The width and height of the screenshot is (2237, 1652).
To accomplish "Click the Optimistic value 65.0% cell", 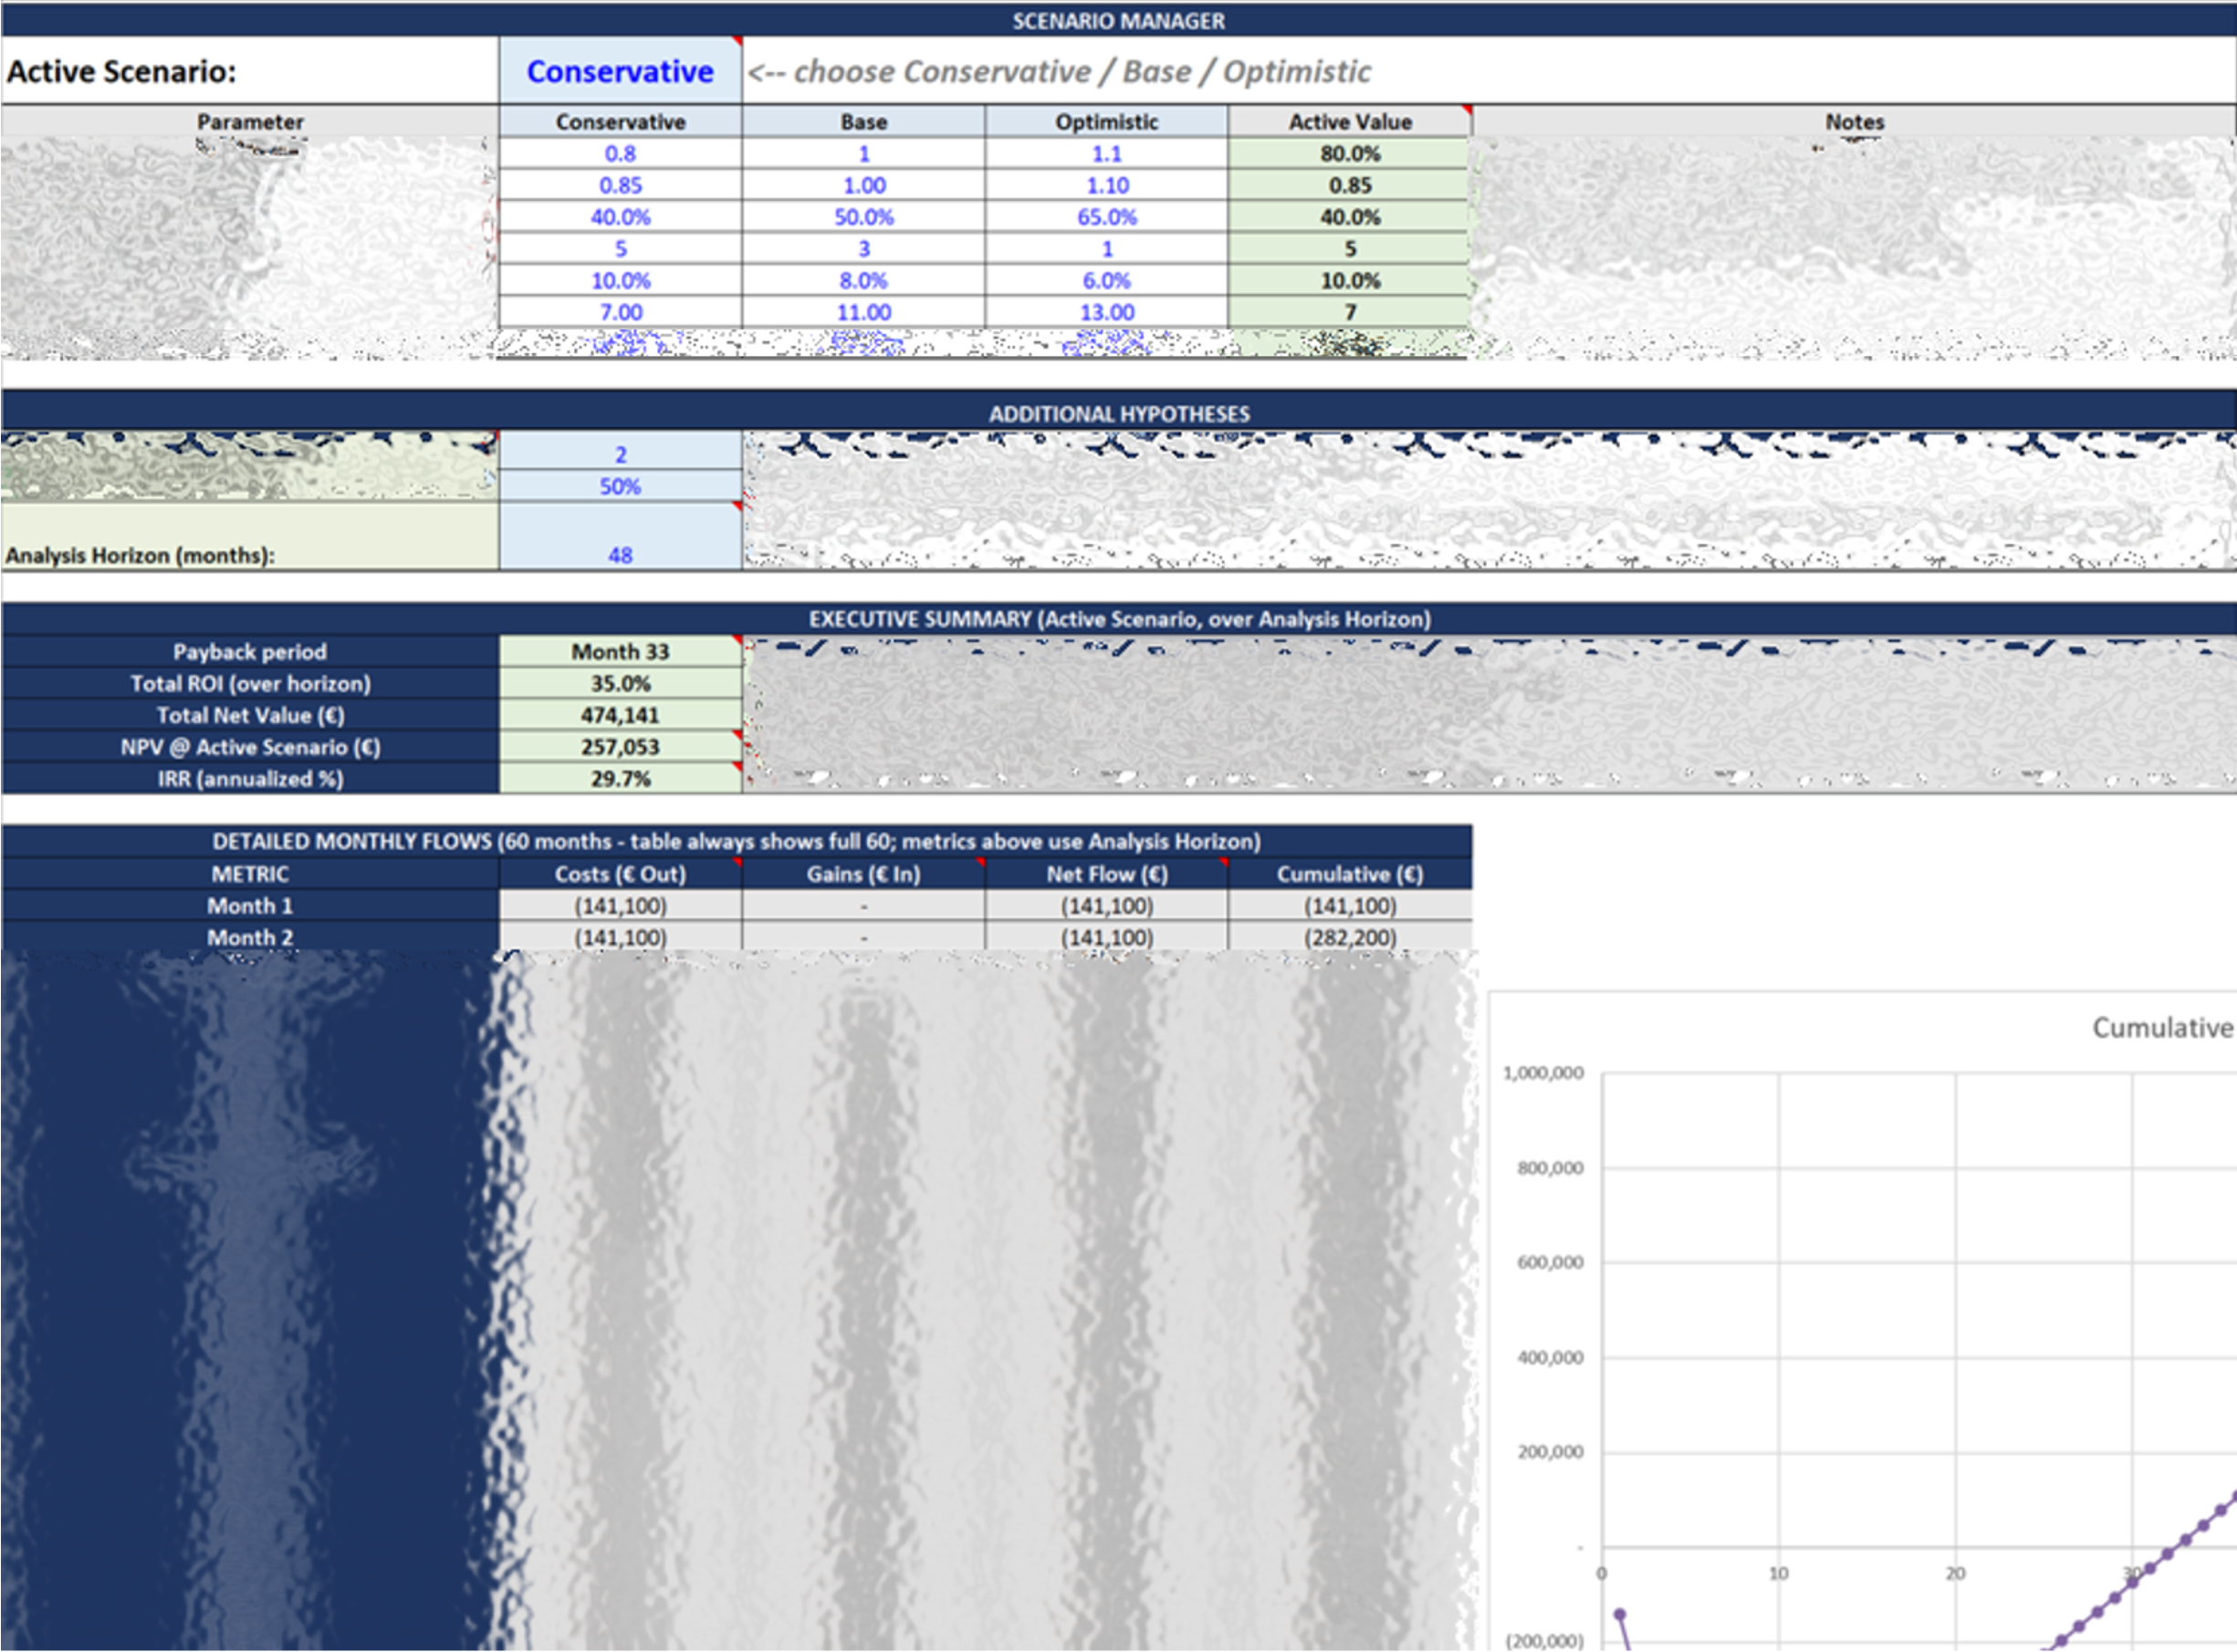I will tap(1106, 217).
